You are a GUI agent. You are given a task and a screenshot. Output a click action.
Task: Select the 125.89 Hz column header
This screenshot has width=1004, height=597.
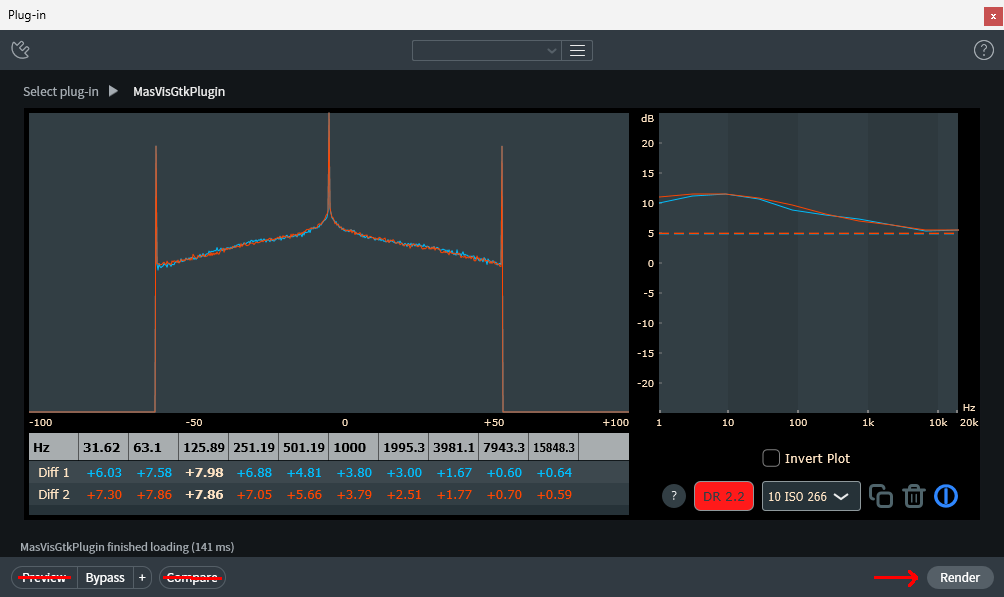coord(204,447)
